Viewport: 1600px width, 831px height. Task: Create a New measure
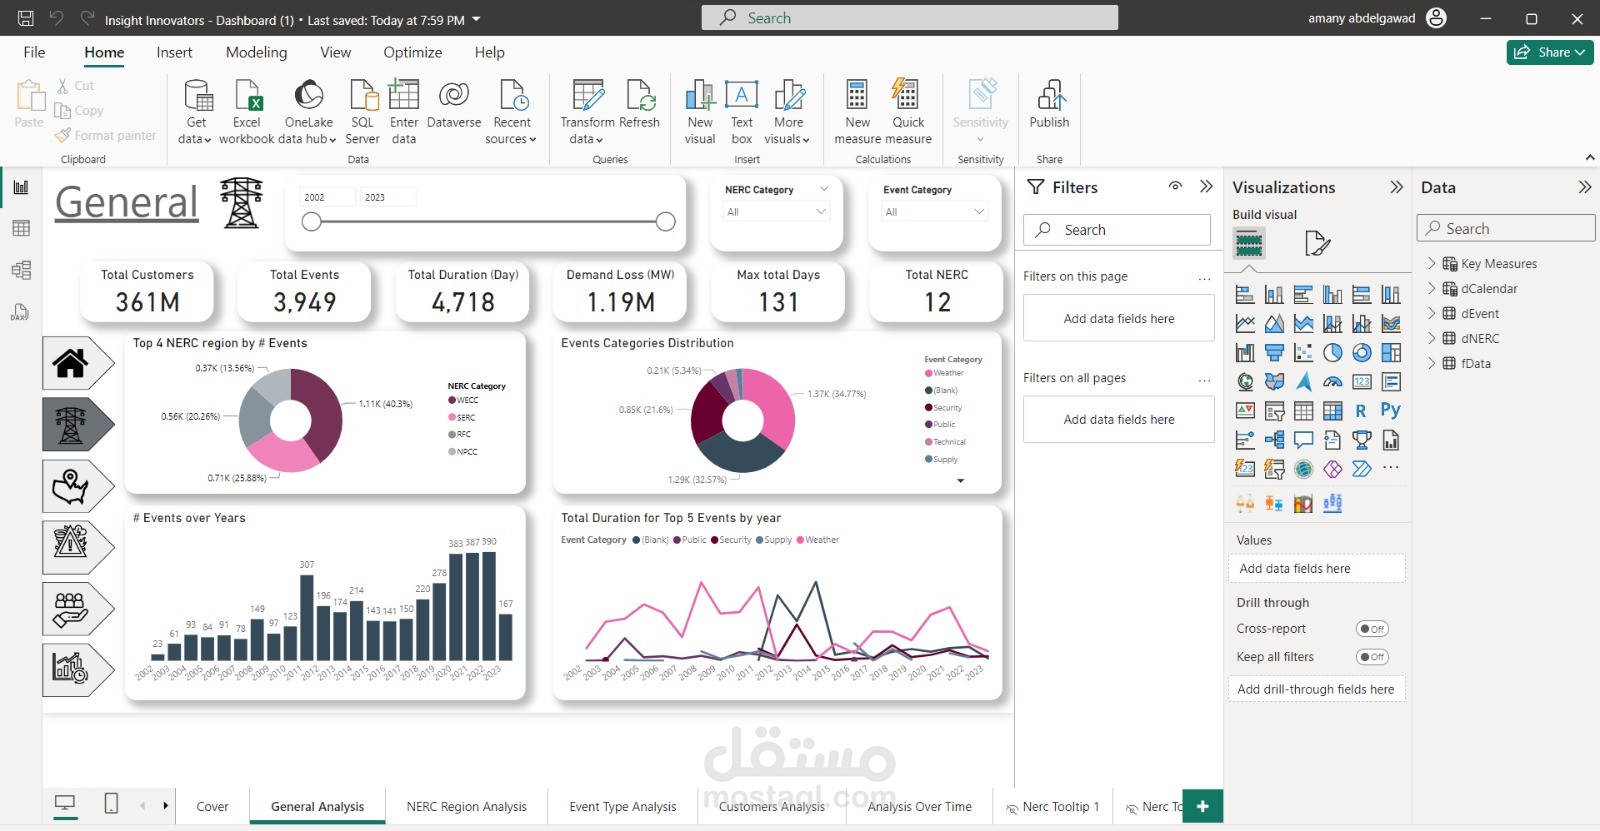pos(857,111)
